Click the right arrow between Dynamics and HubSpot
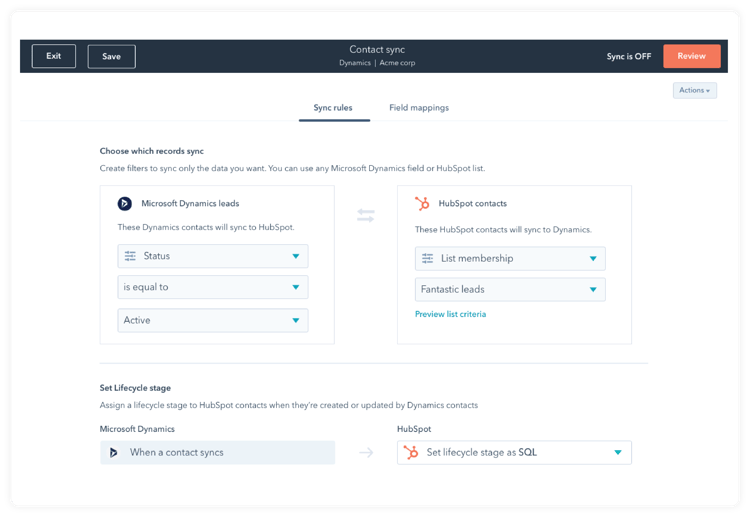The height and width of the screenshot is (517, 750). click(366, 453)
